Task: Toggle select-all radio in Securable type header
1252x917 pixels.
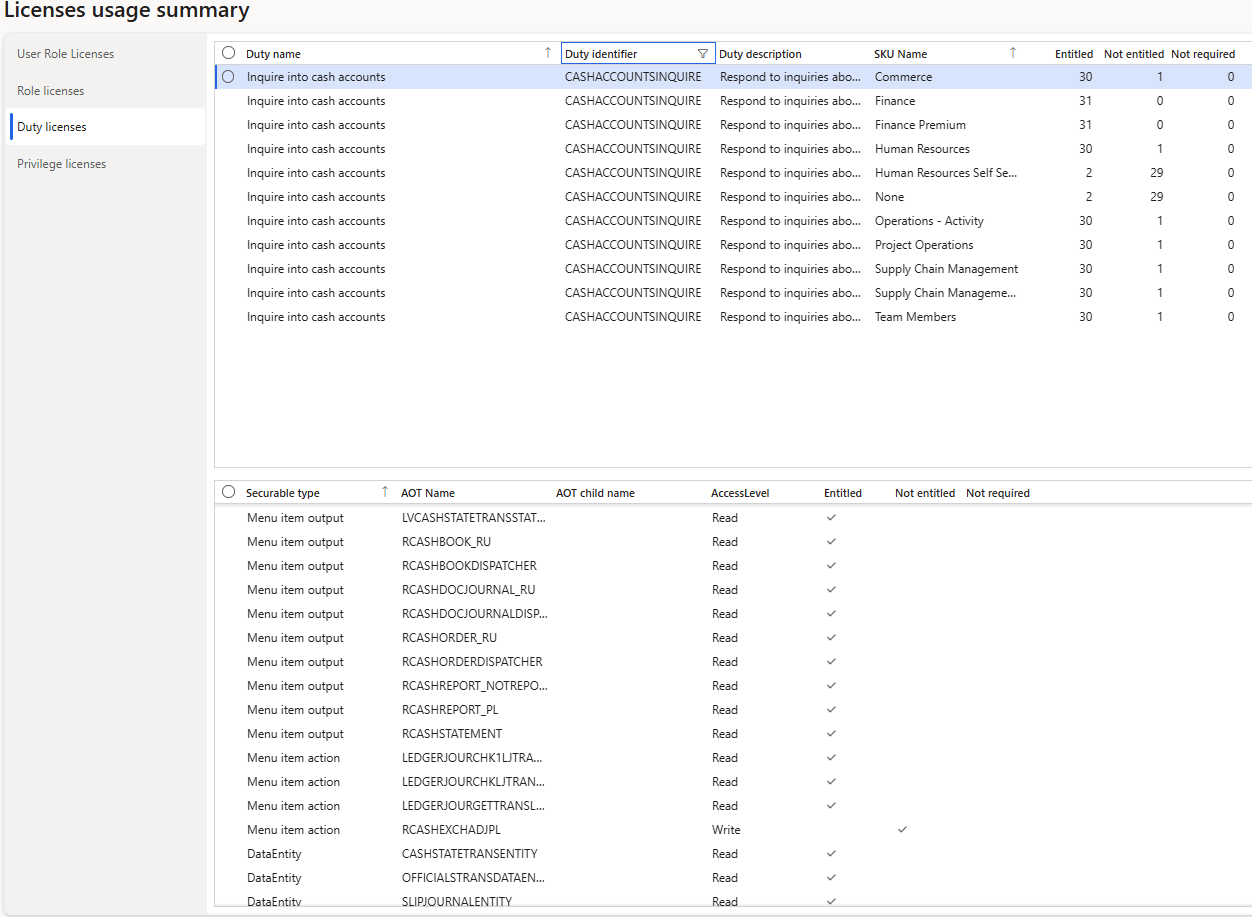Action: 229,493
